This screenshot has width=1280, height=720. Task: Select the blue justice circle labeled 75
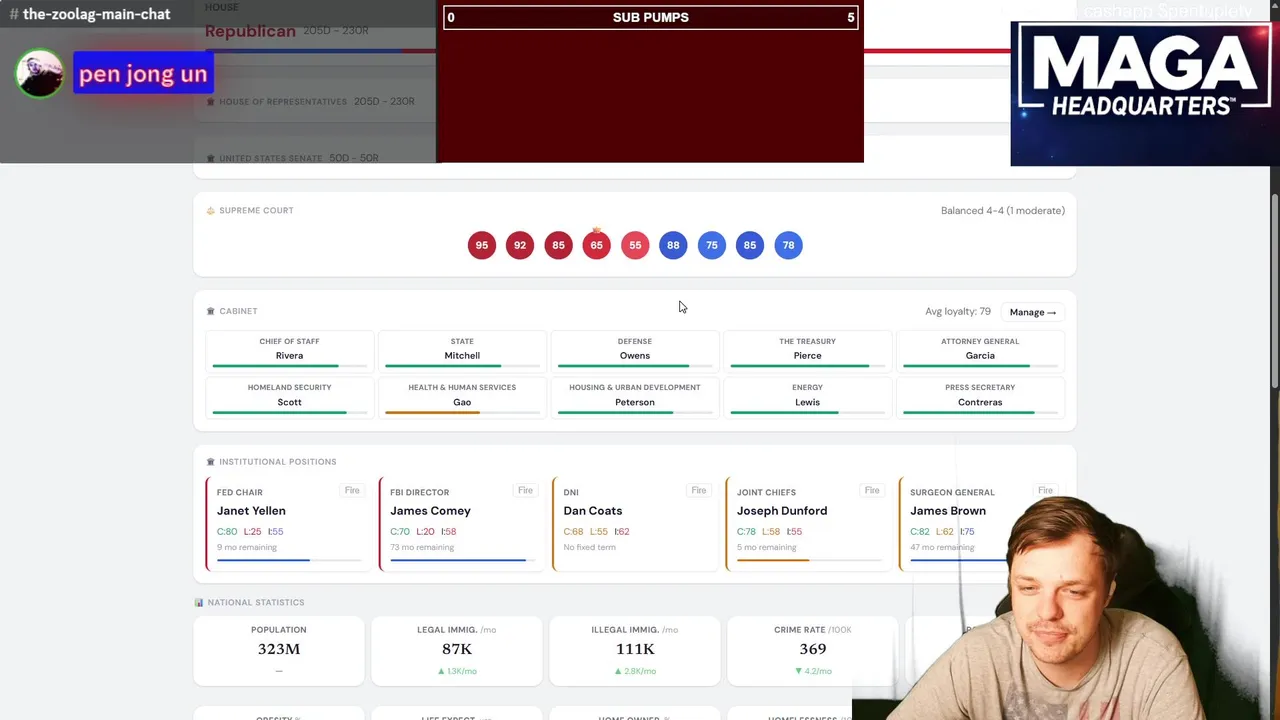click(712, 245)
